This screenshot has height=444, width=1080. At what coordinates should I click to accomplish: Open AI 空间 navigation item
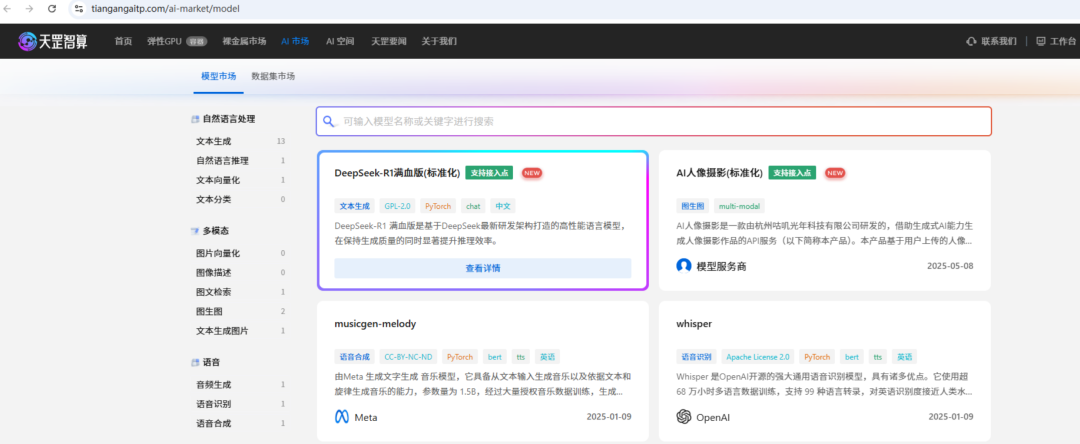point(340,41)
